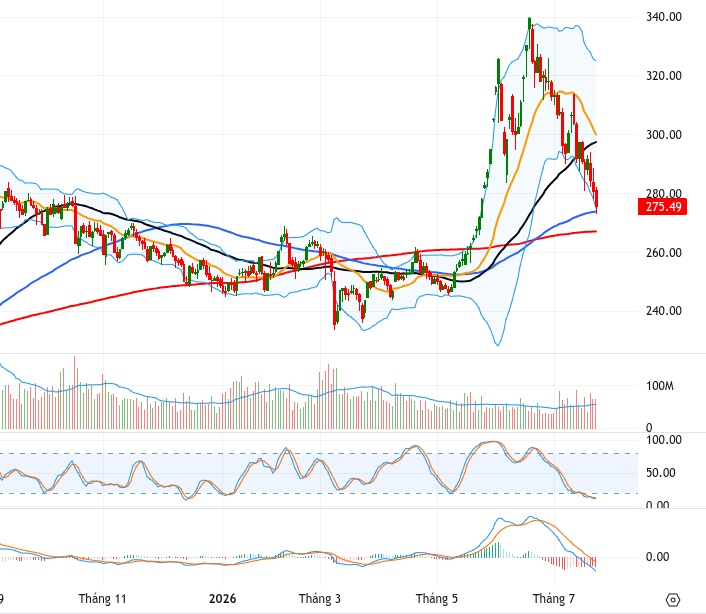Click the Tháng 3 time axis label
The width and height of the screenshot is (706, 614).
(x=320, y=599)
